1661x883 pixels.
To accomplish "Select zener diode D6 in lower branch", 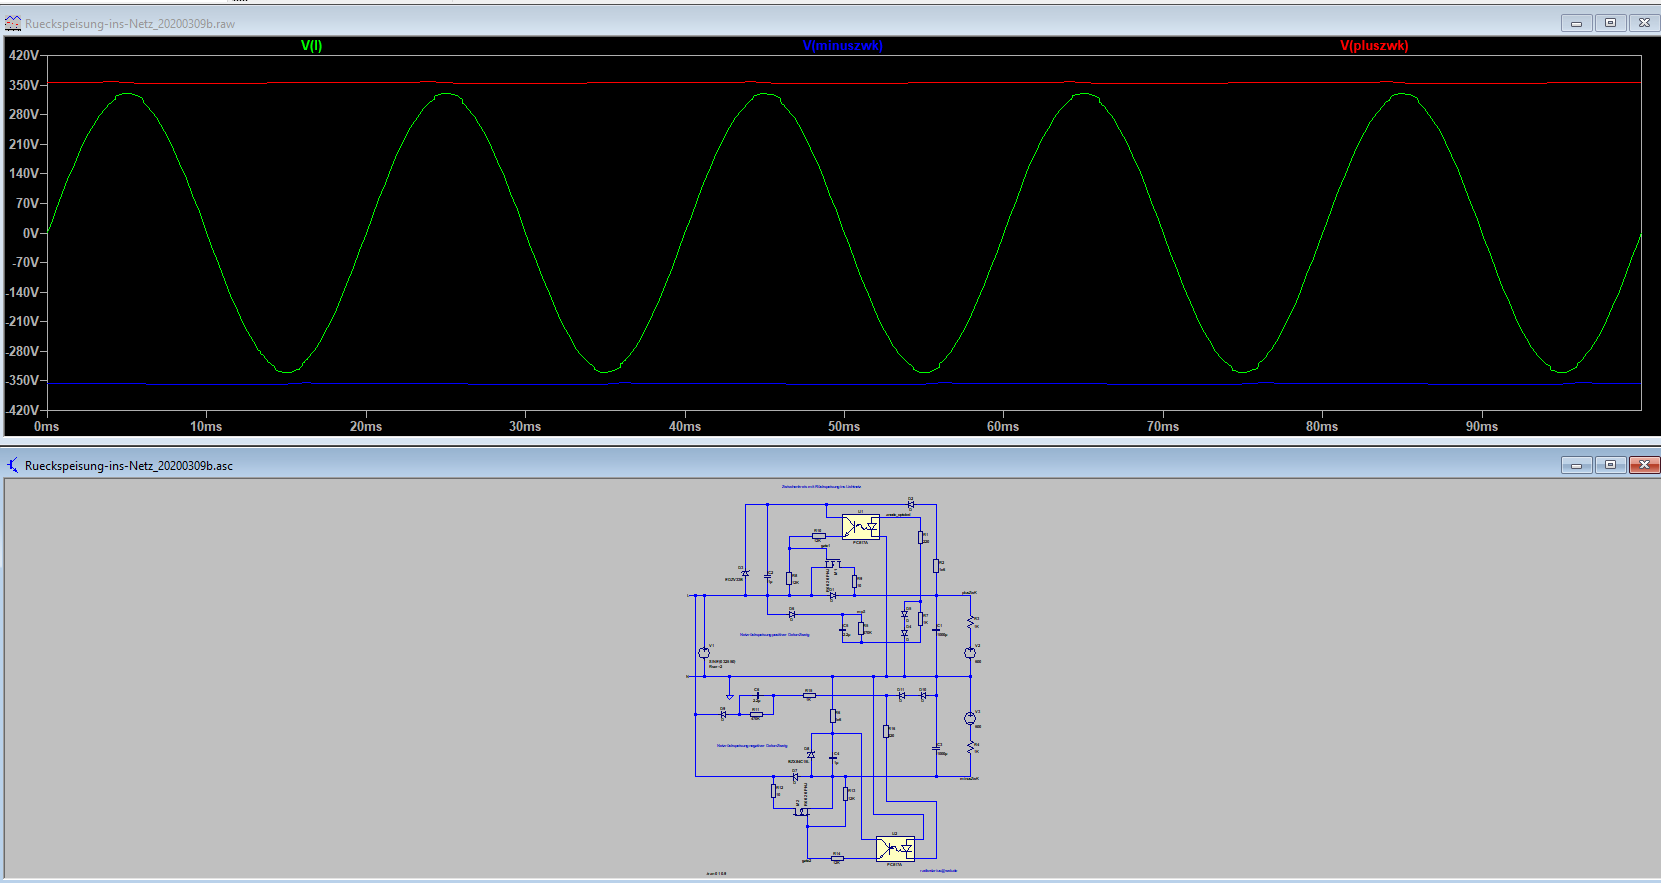I will (x=811, y=755).
